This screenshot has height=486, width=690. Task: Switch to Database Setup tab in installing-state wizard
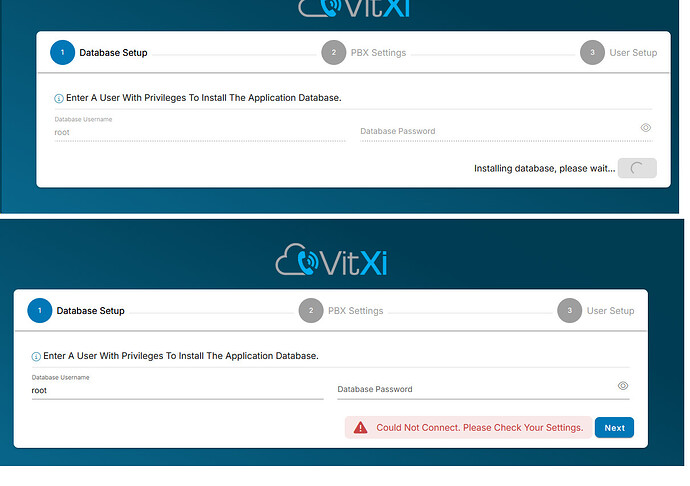[113, 53]
